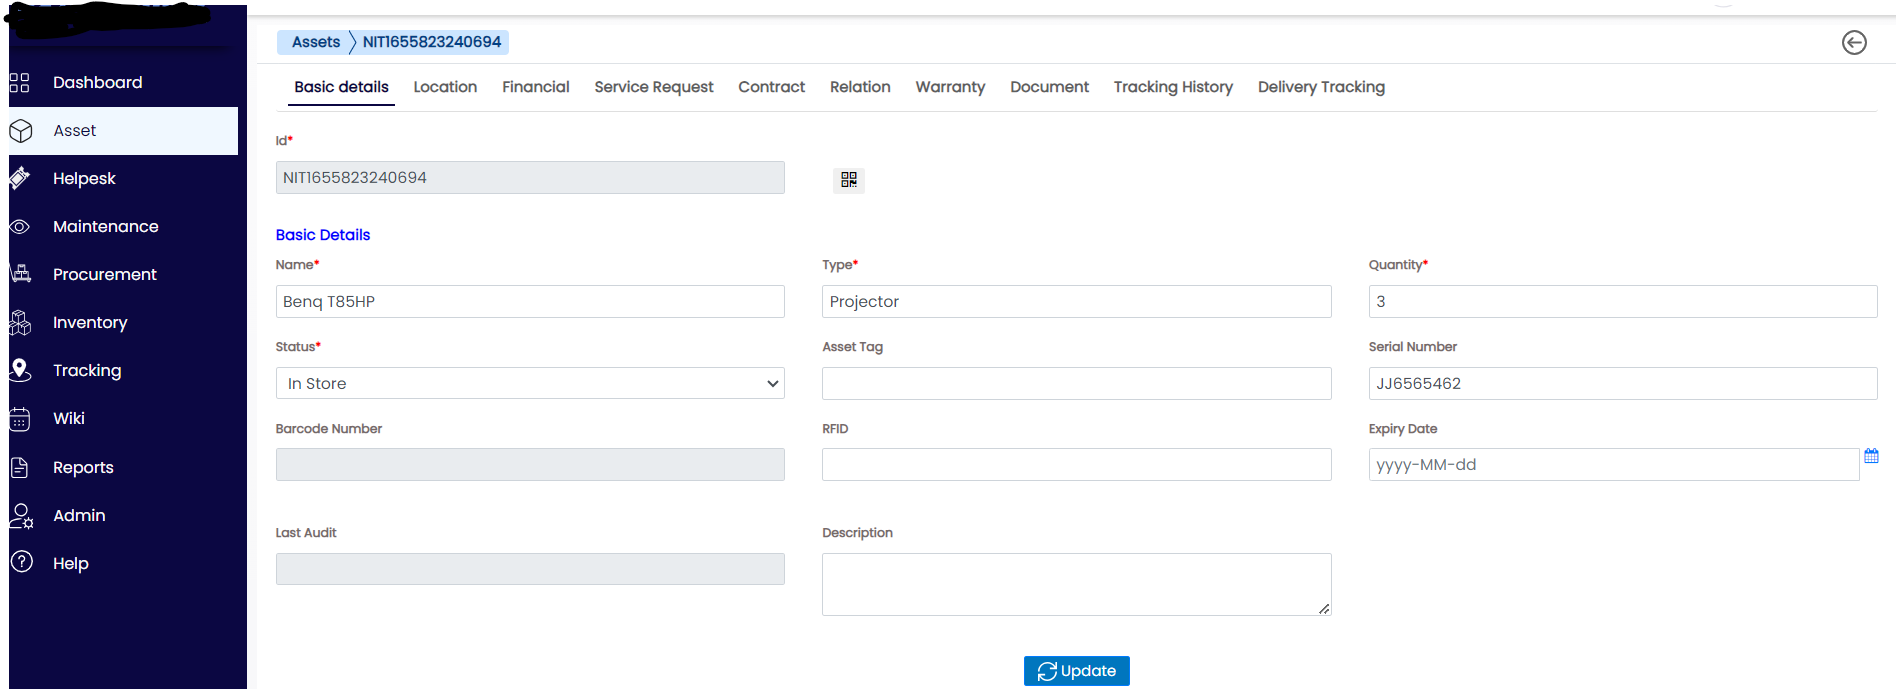The height and width of the screenshot is (689, 1896).
Task: Switch to the Tracking History tab
Action: click(1173, 87)
